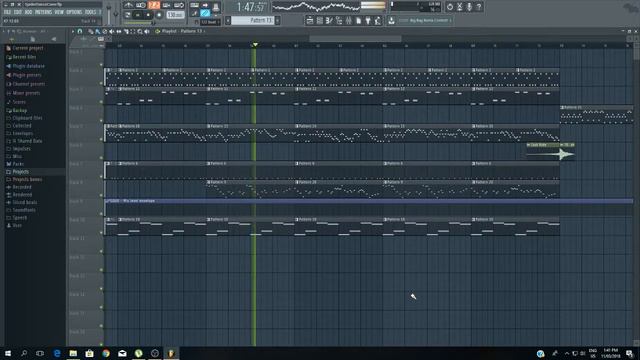The image size is (640, 360).
Task: Open the OPTIONS menu
Action: coord(74,12)
